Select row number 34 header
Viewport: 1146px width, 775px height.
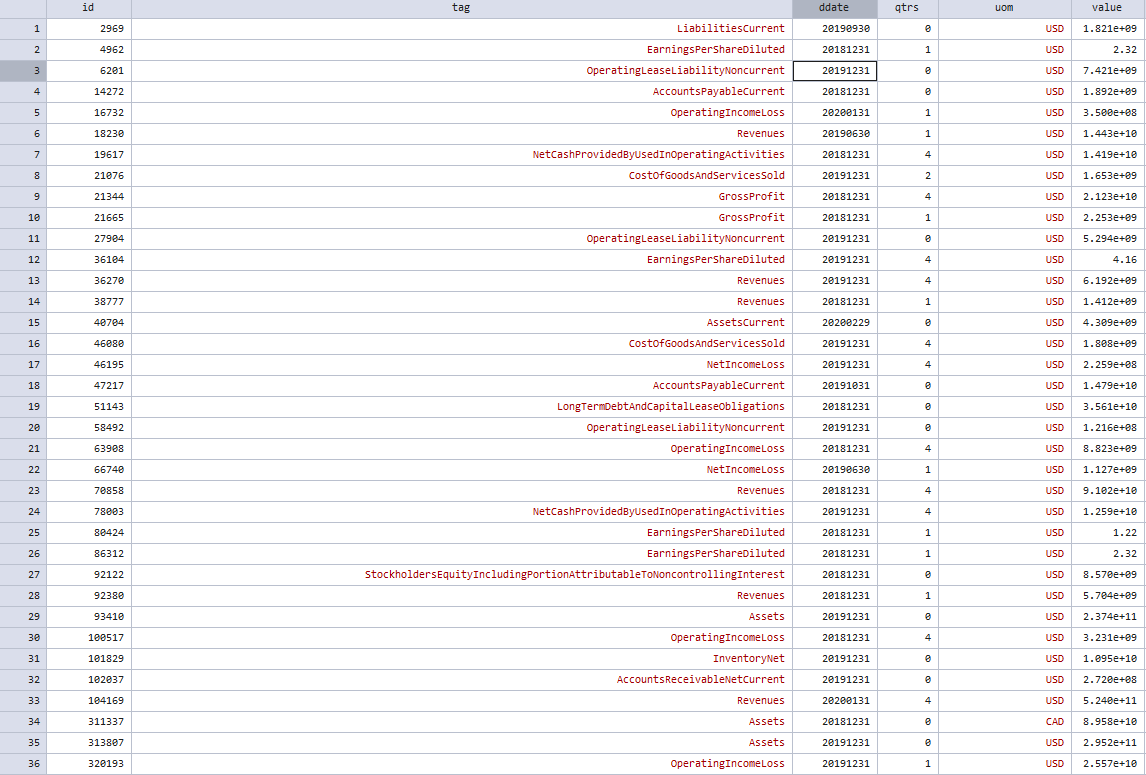[23, 722]
